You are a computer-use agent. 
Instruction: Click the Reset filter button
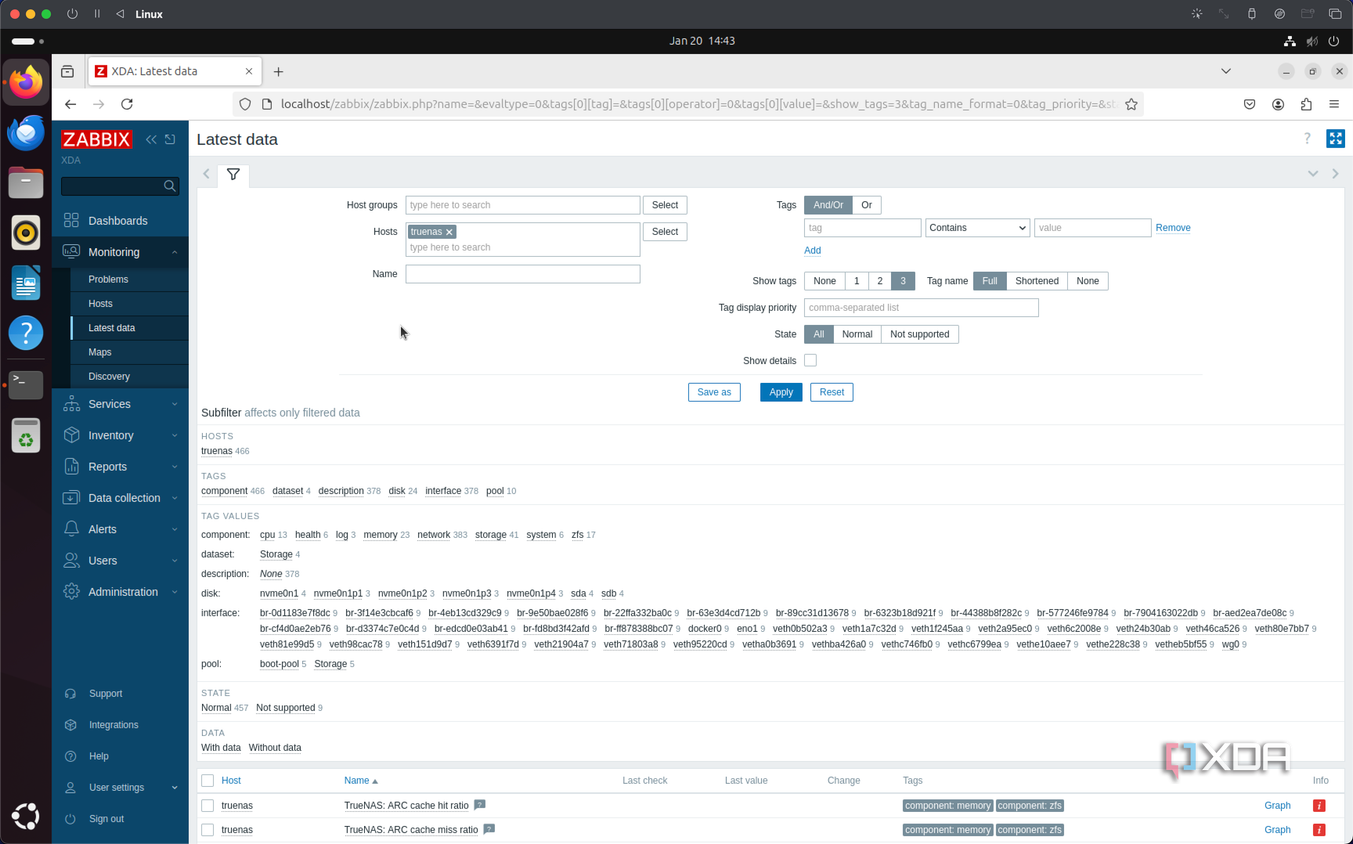[832, 392]
